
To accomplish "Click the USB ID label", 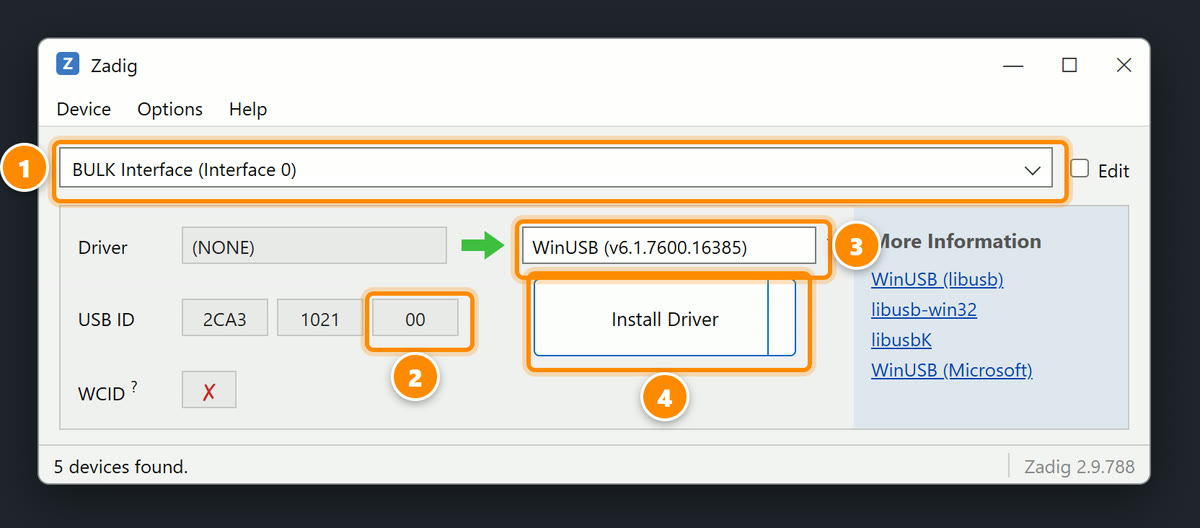I will pos(106,320).
